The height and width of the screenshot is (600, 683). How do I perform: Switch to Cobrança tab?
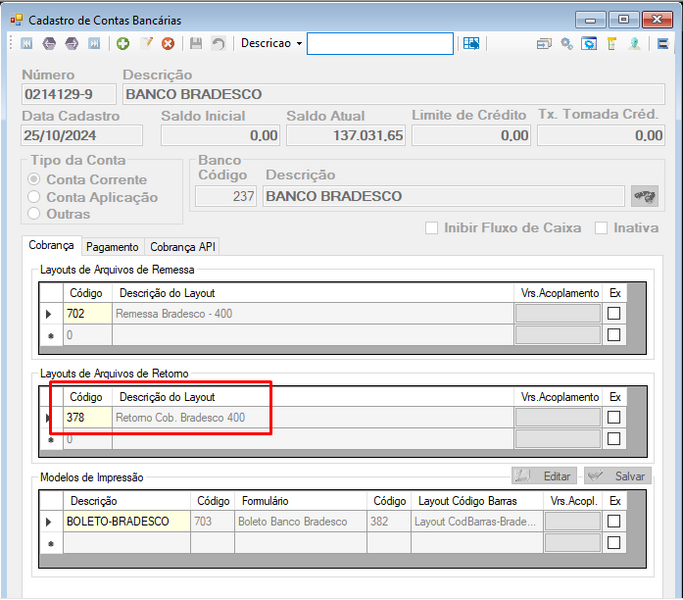[x=51, y=245]
